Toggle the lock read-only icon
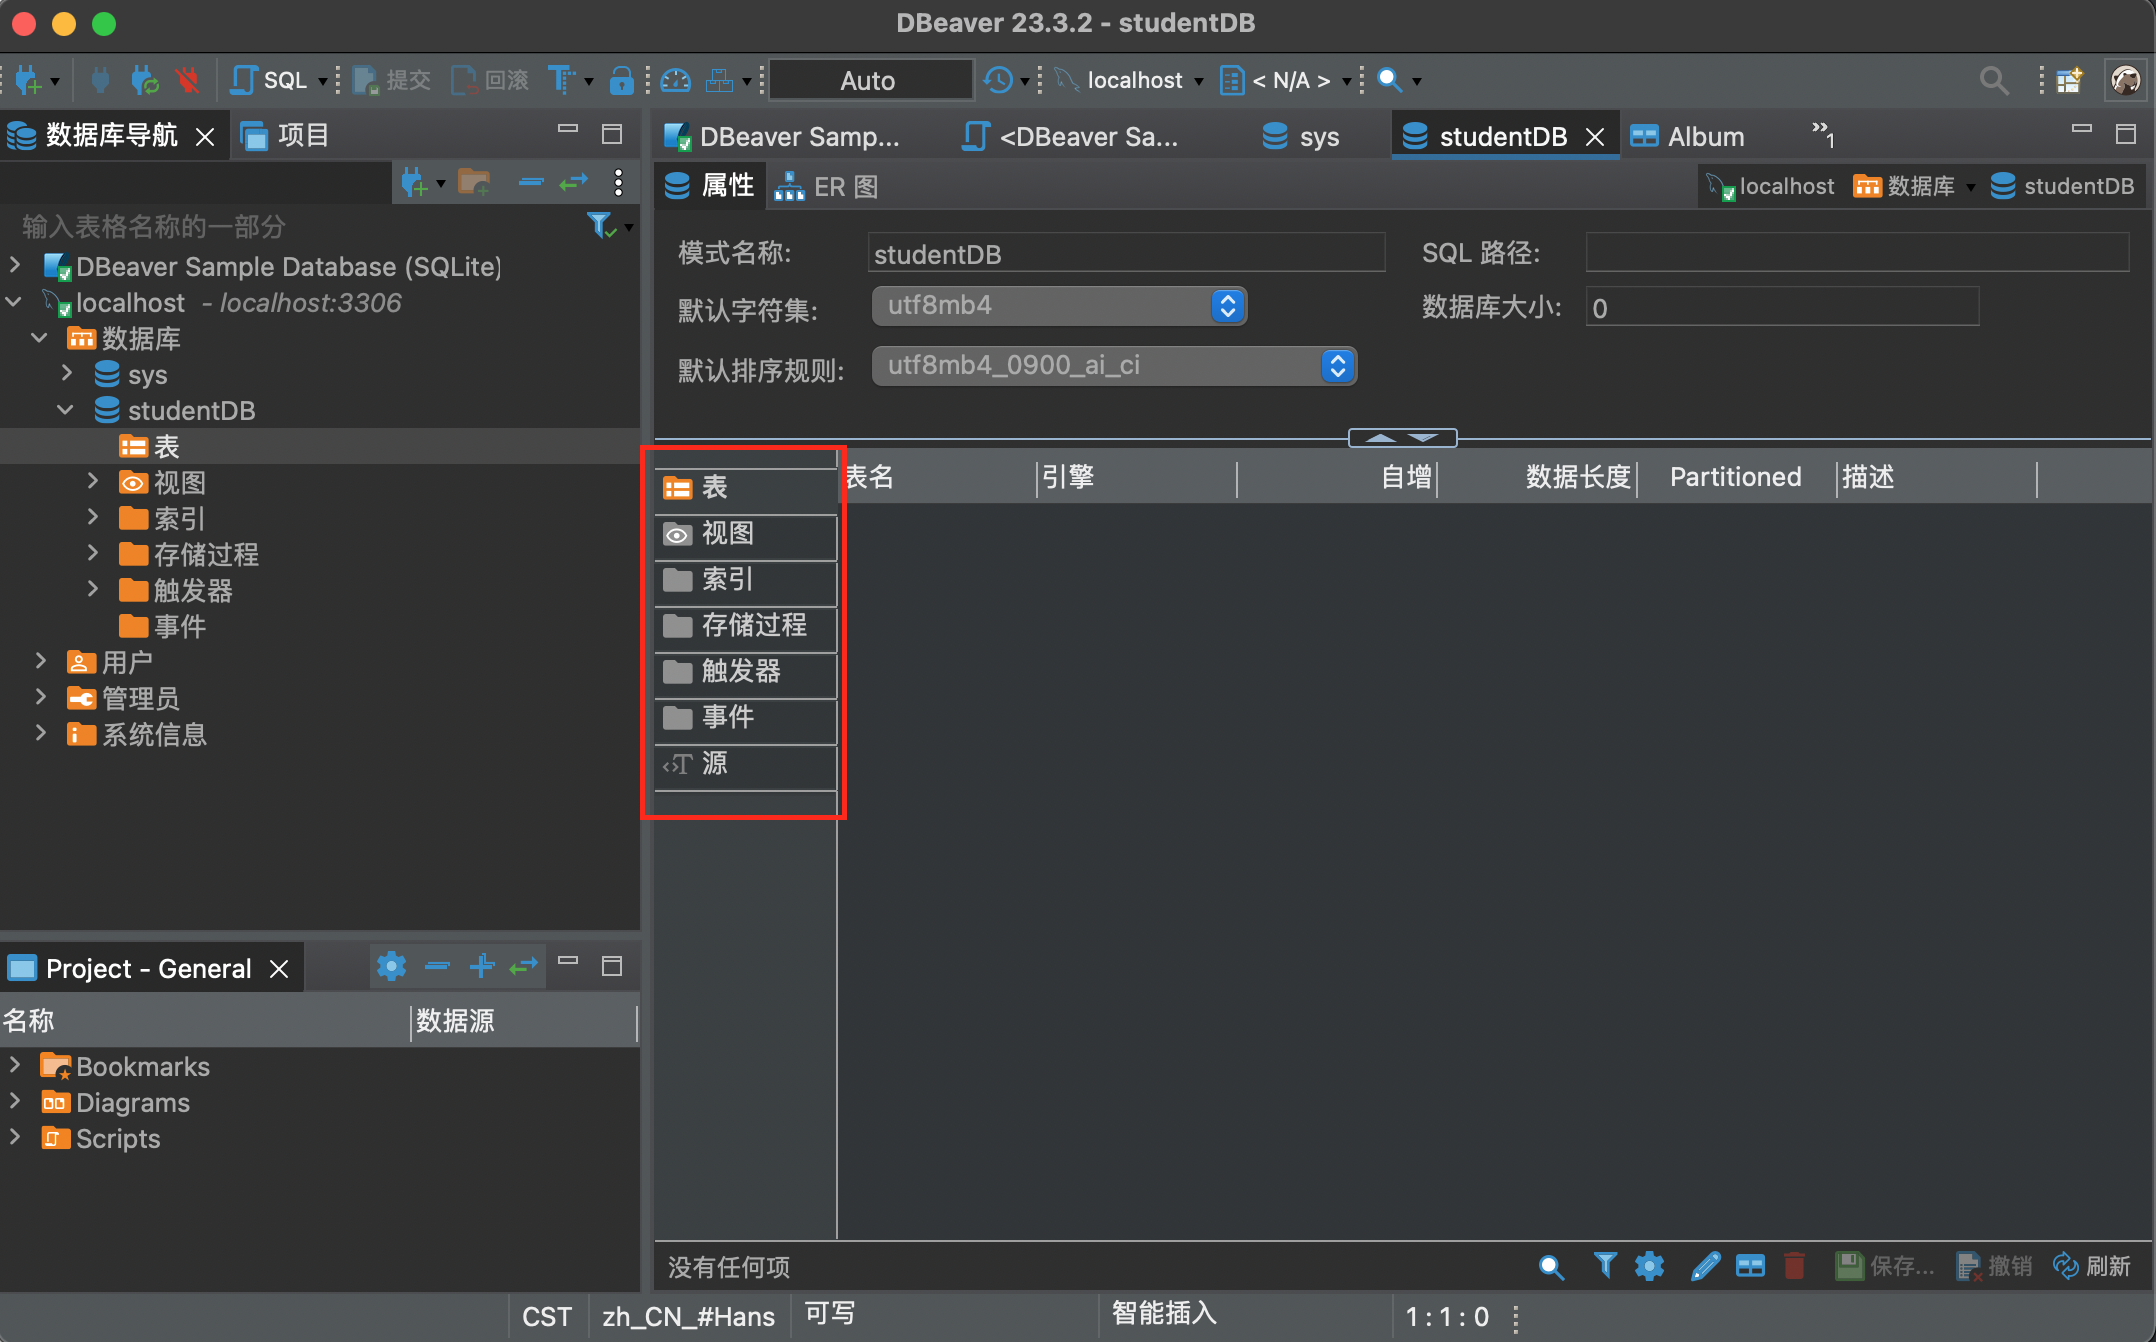 [621, 80]
